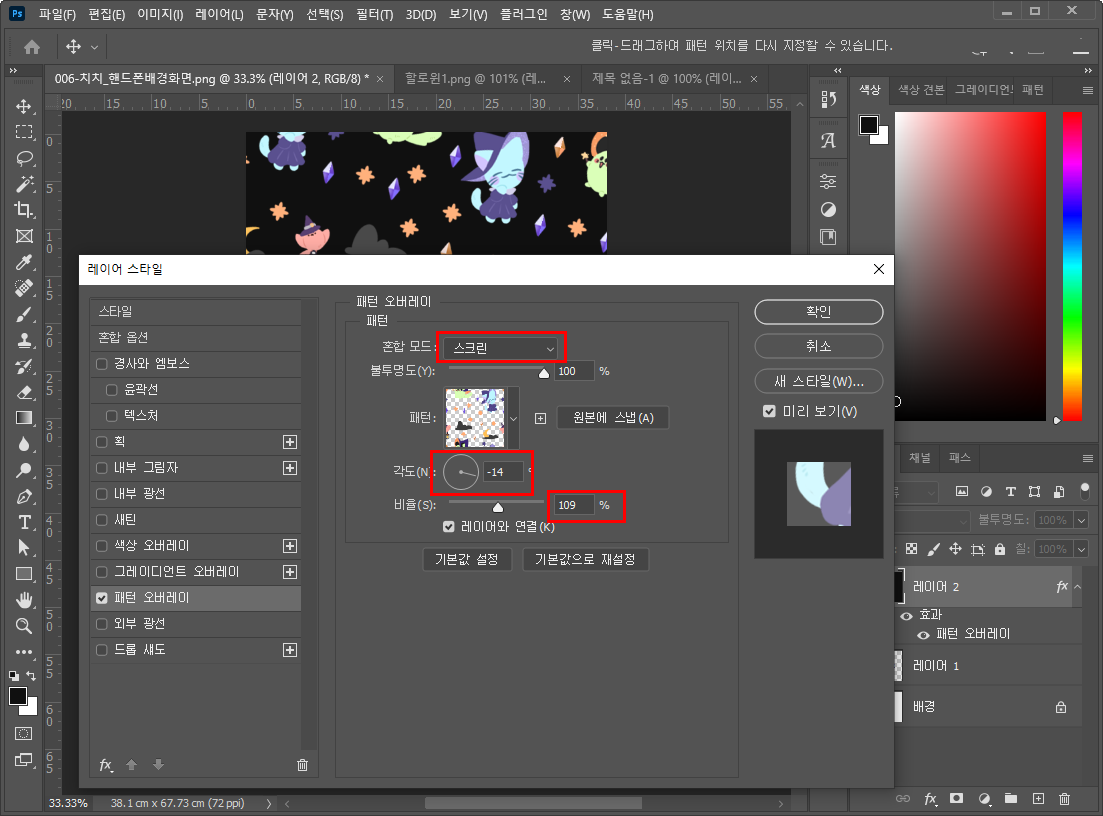Toggle the 미리 보기 checkbox

[769, 412]
